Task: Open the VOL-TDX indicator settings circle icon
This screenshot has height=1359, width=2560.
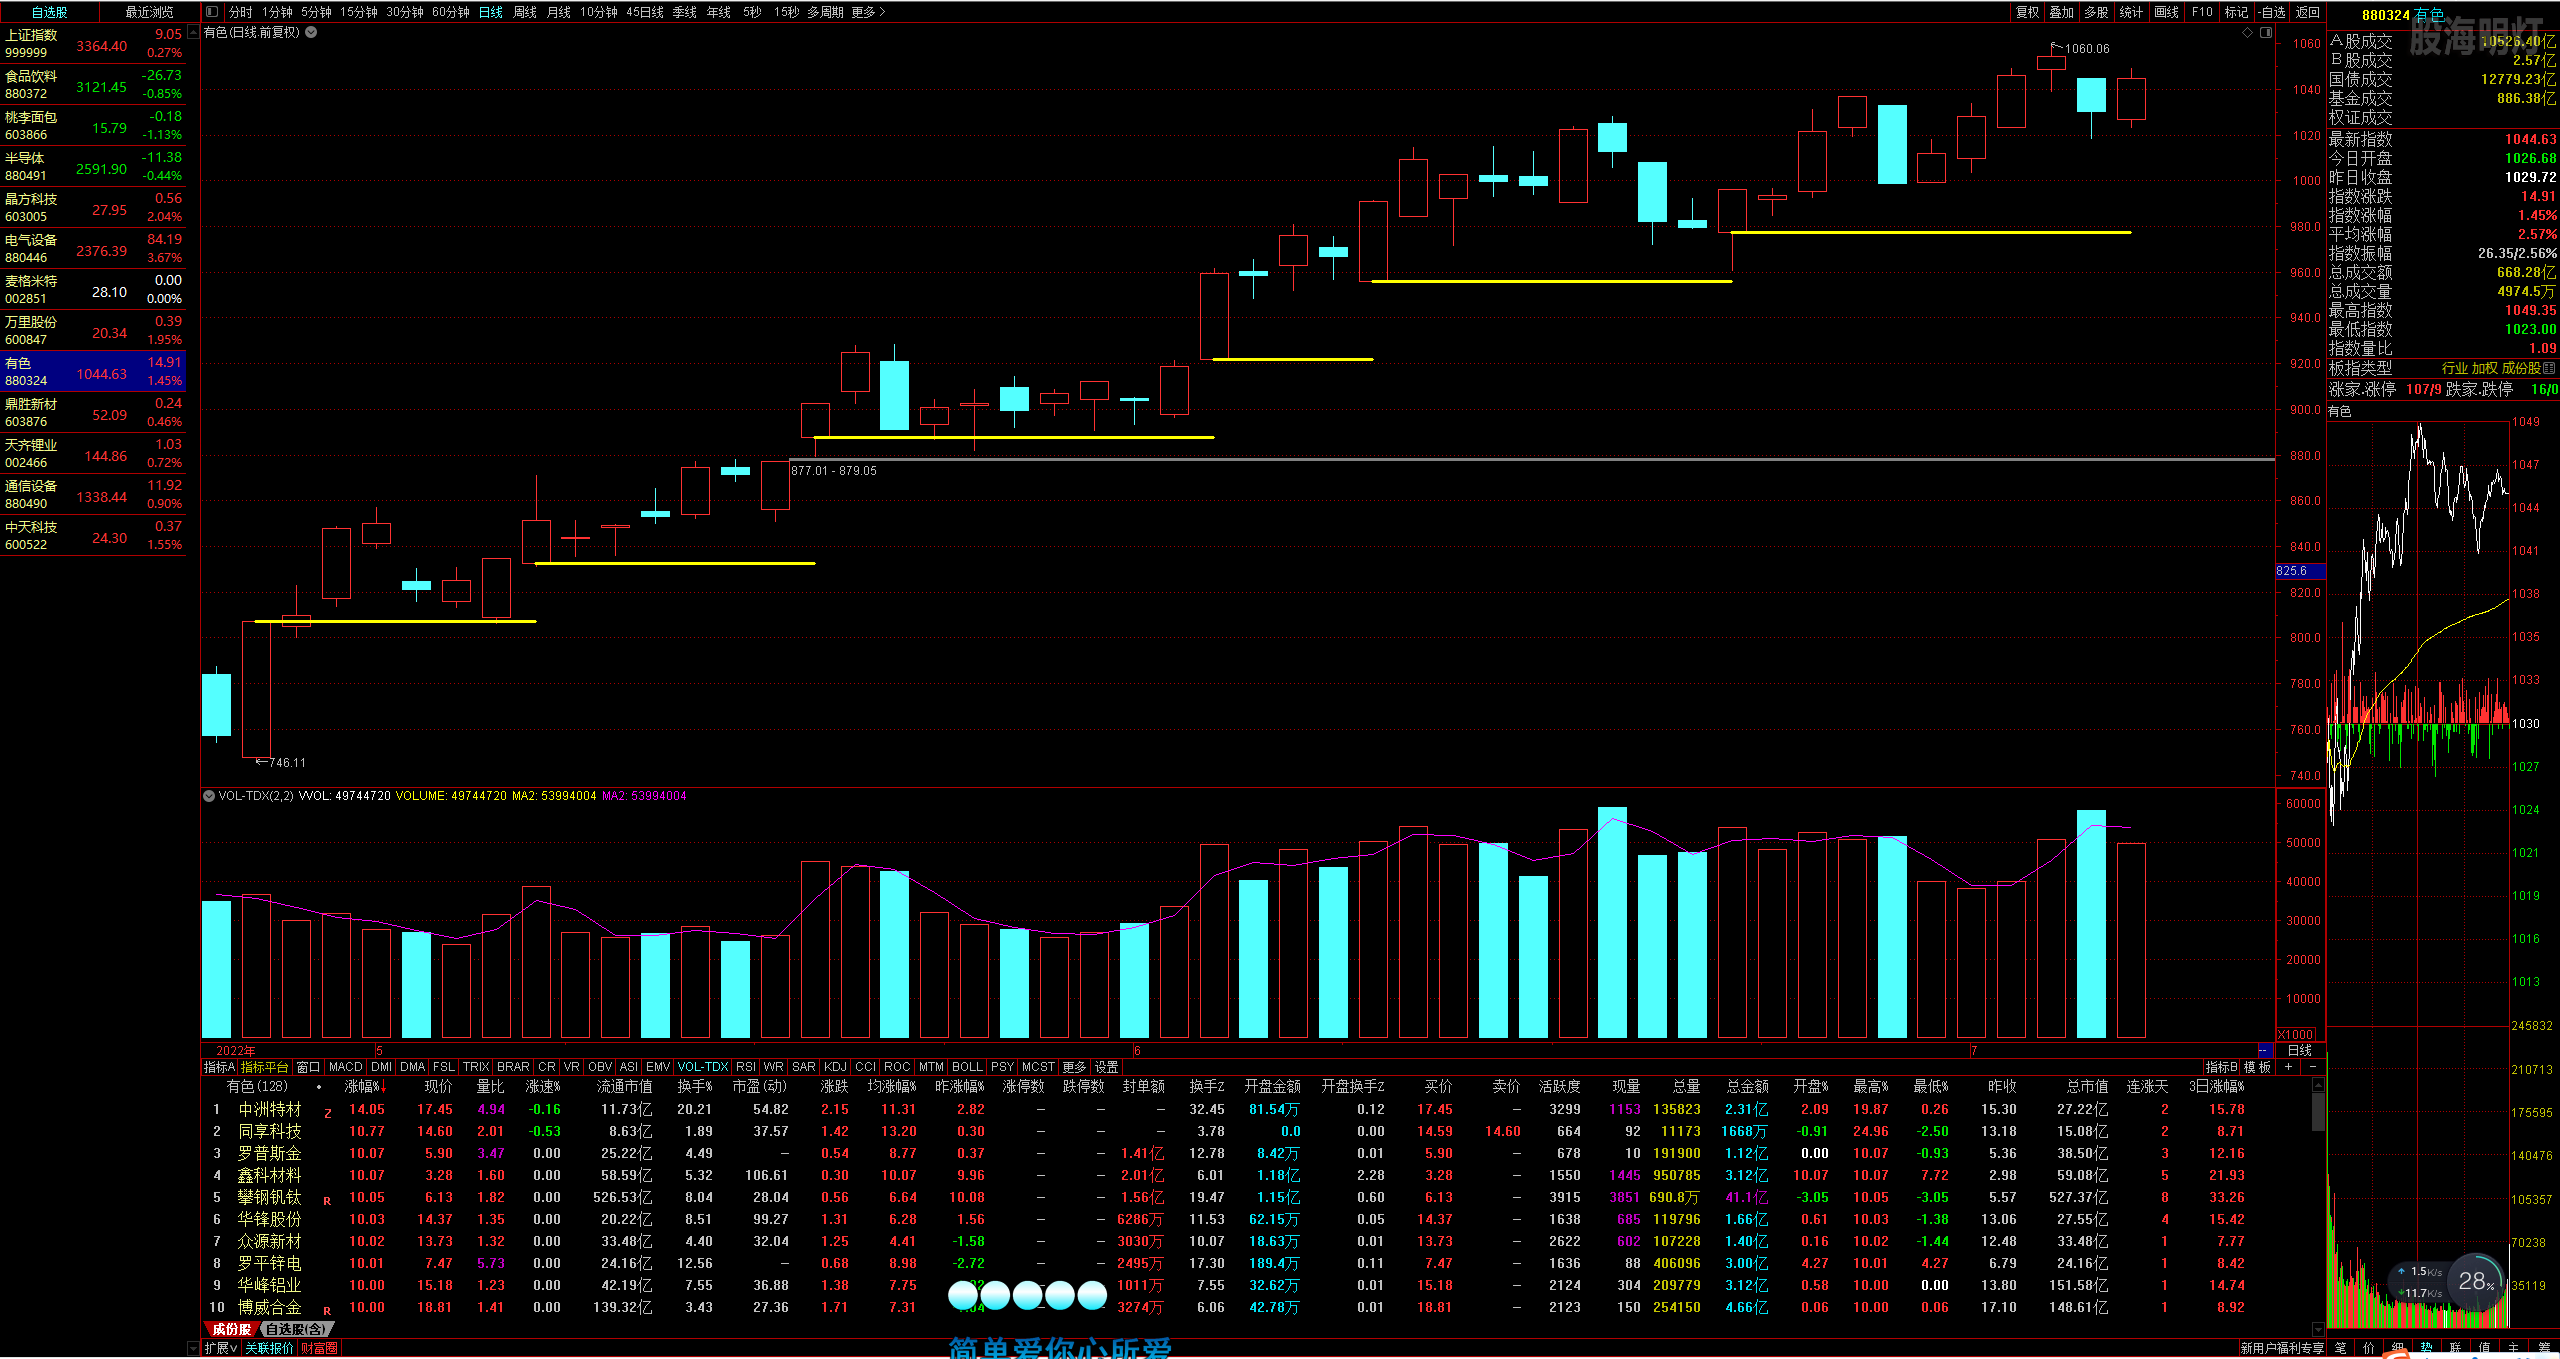Action: click(x=209, y=796)
